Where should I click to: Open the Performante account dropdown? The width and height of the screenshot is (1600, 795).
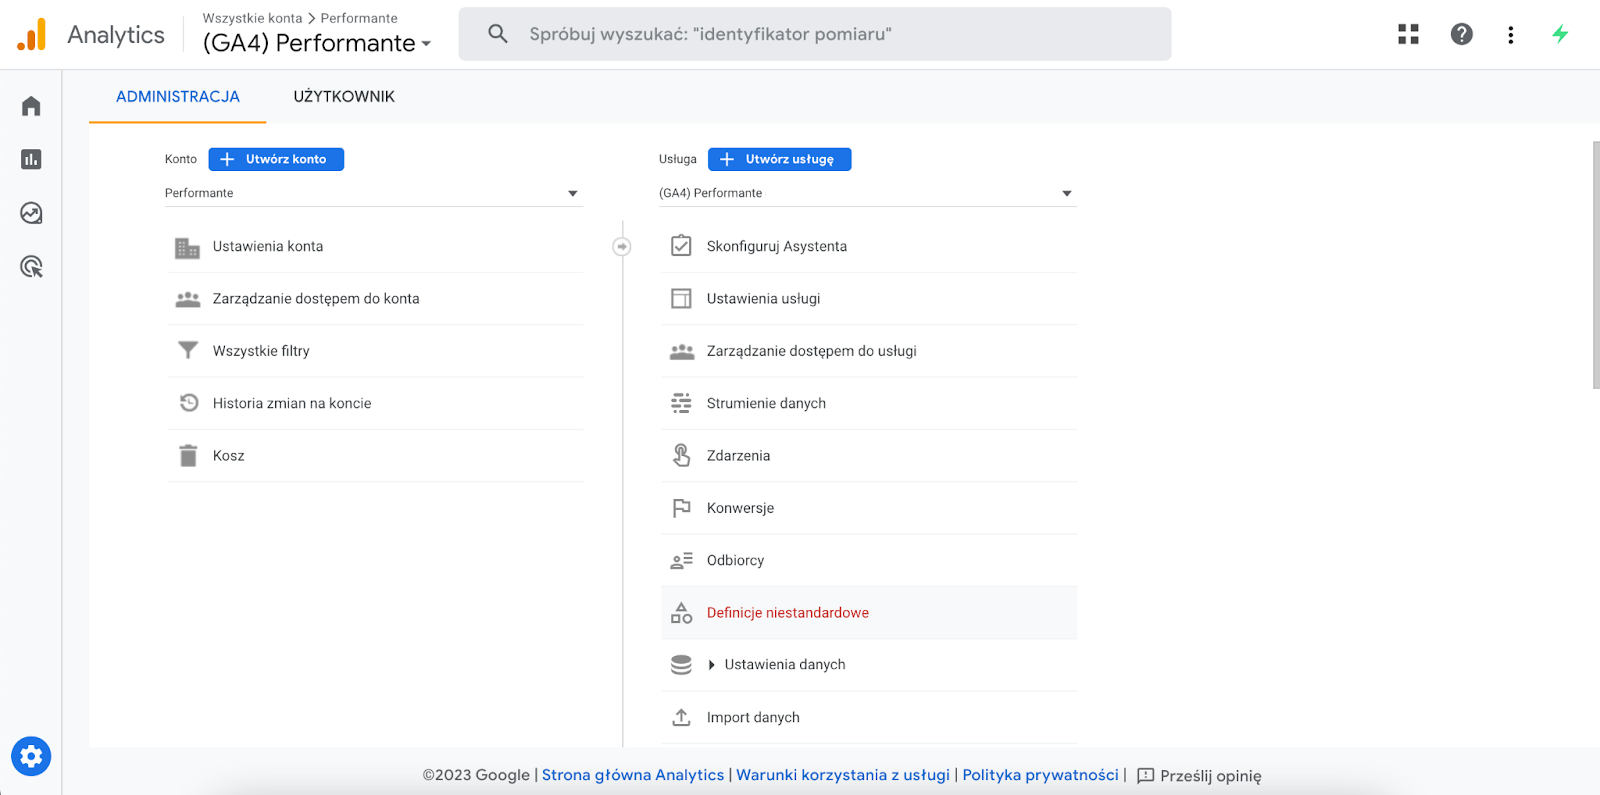[x=372, y=193]
